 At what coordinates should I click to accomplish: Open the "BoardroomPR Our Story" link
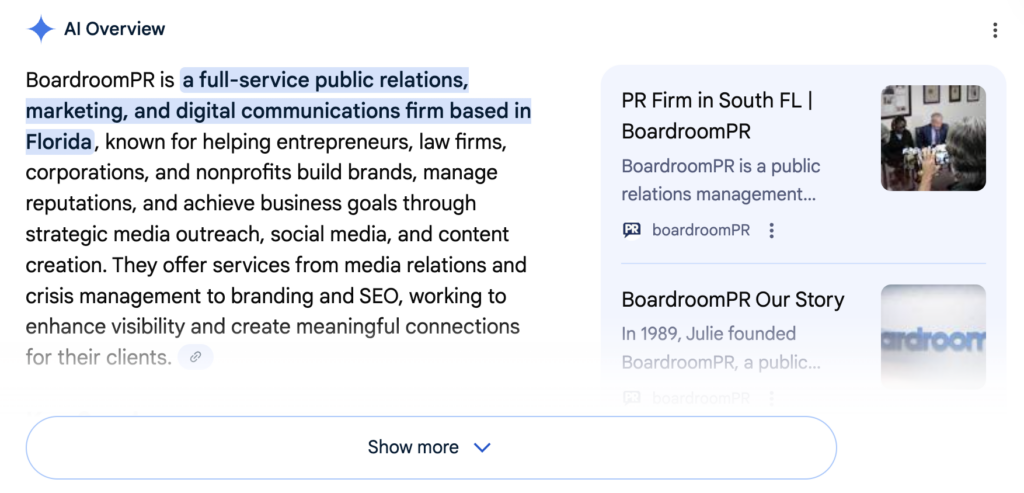click(x=732, y=299)
